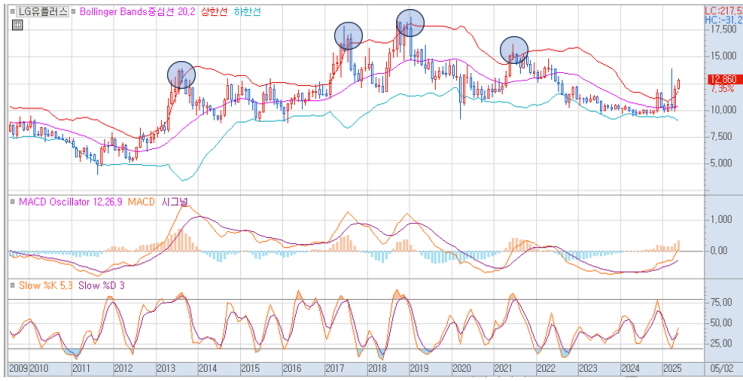Screen dimensions: 743x381
Task: Click the 7,35% change value
Action: click(x=722, y=89)
